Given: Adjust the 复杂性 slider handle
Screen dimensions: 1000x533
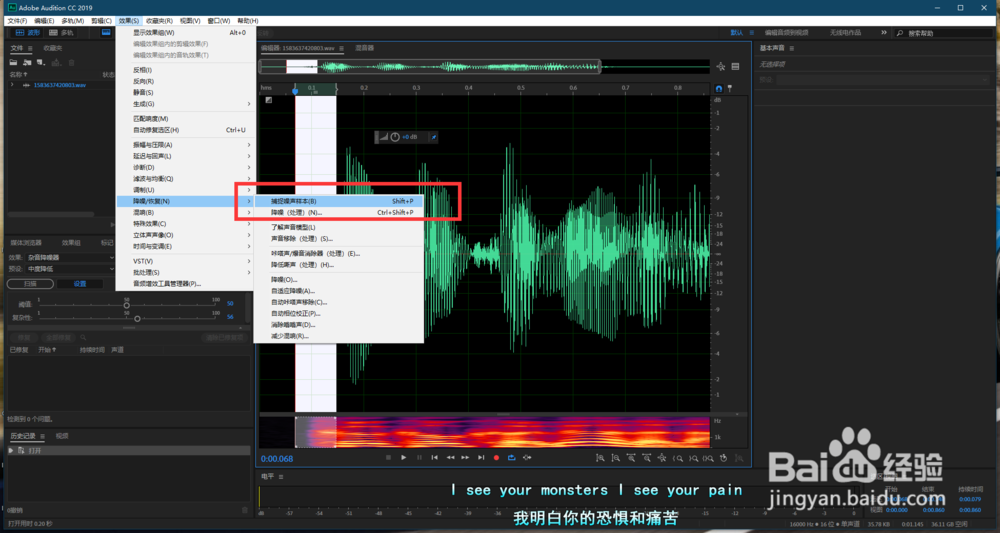Looking at the screenshot, I should 137,318.
